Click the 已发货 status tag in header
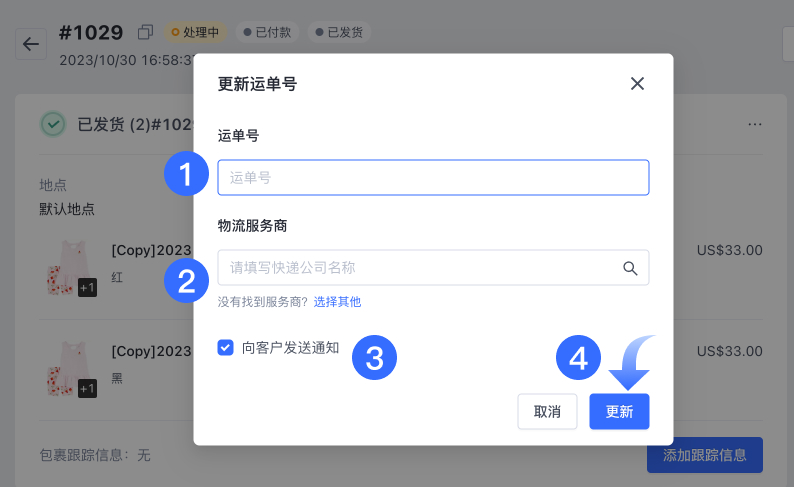 point(339,32)
